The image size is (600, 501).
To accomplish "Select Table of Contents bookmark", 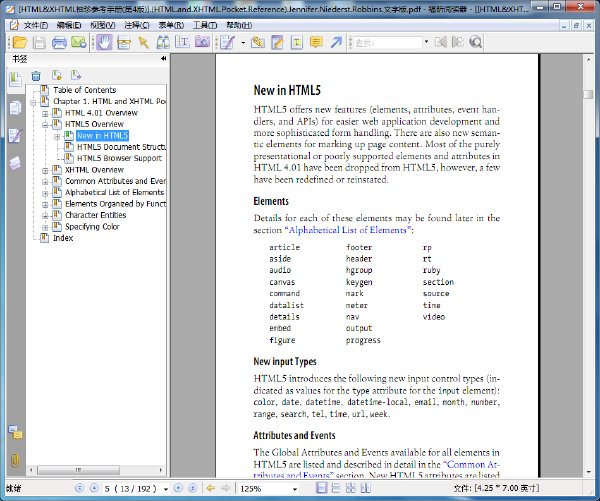I will pyautogui.click(x=85, y=90).
